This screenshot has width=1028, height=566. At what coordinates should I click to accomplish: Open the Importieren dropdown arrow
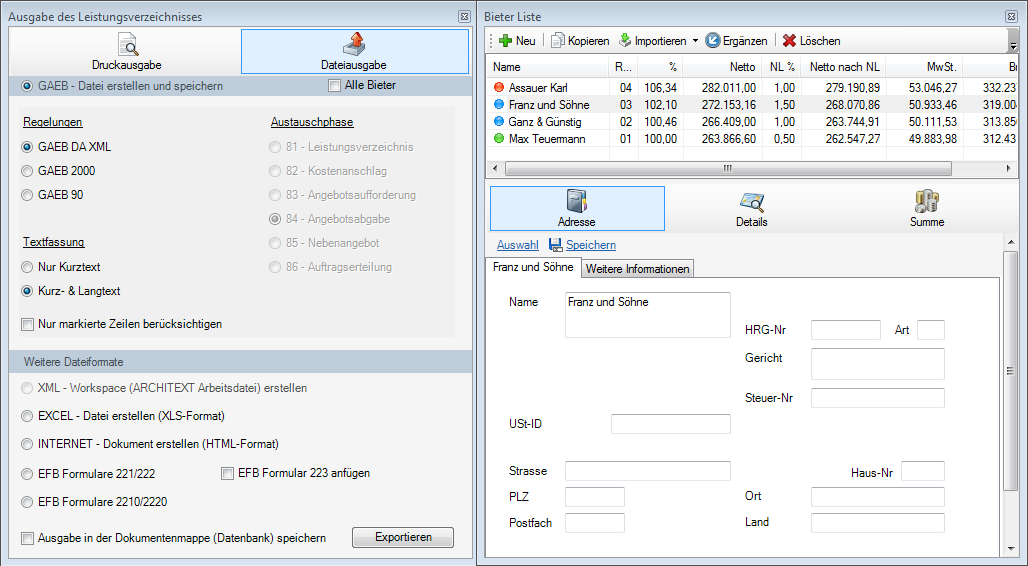[695, 41]
